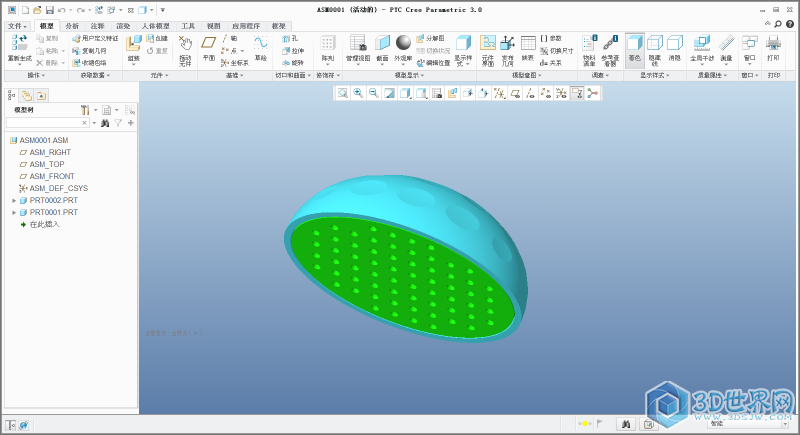Open model tree settings dropdown (hammer icon)
The width and height of the screenshot is (800, 435).
88,110
